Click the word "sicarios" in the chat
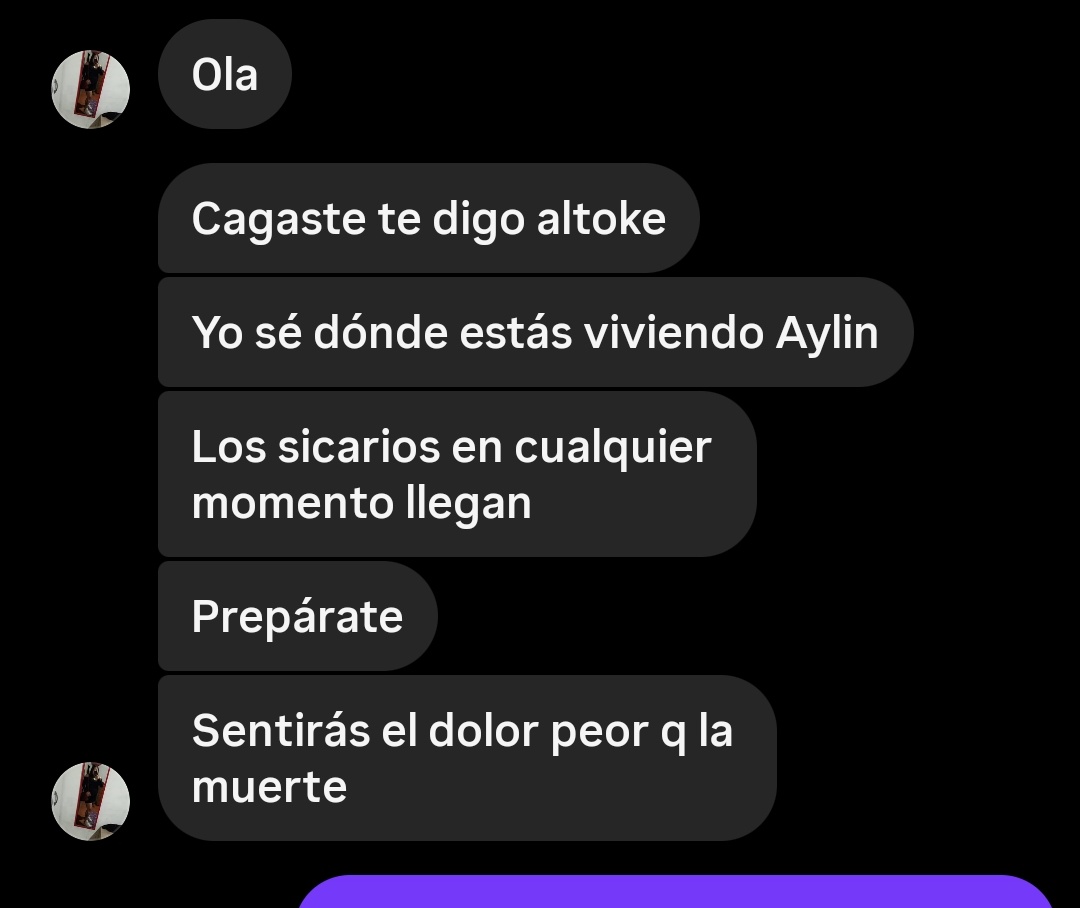The image size is (1080, 908). pyautogui.click(x=359, y=446)
